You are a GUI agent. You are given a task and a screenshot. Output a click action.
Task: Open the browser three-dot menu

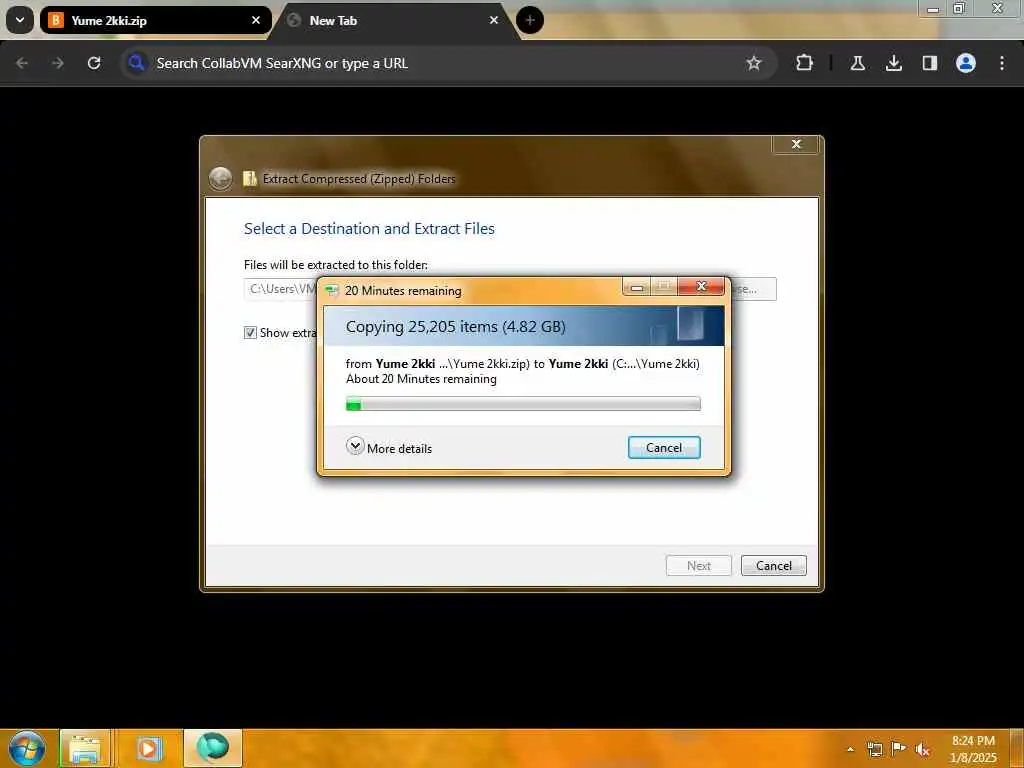pyautogui.click(x=1002, y=63)
